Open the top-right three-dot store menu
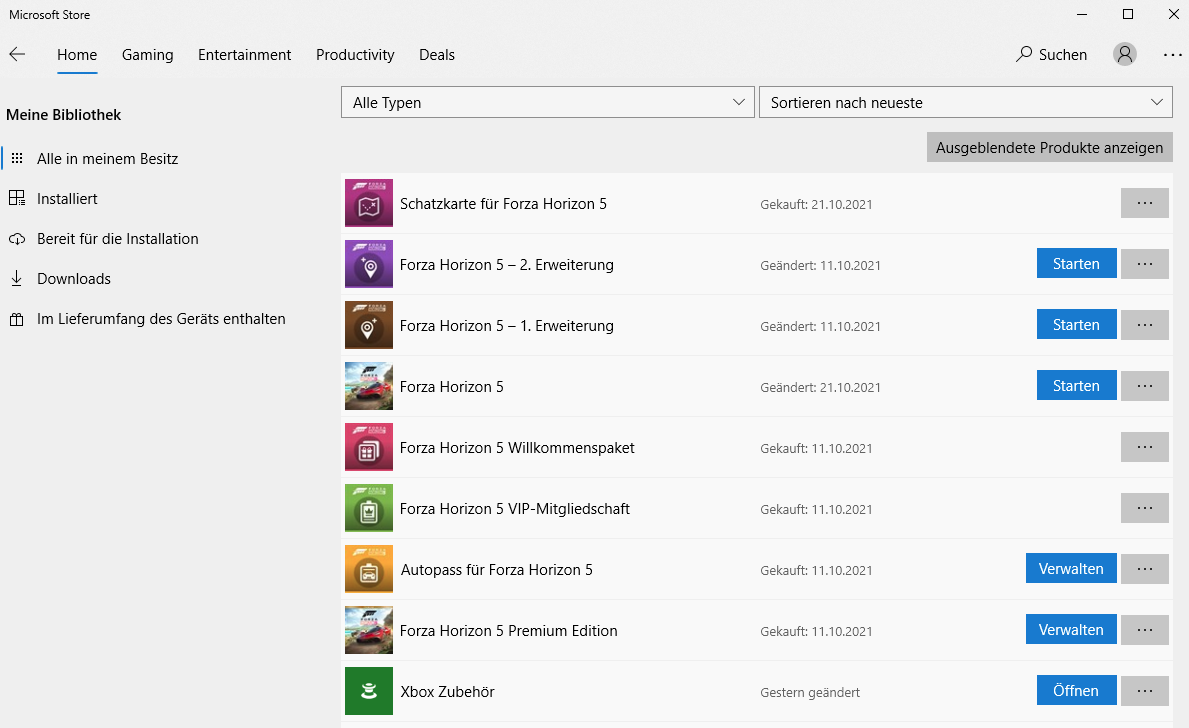 [x=1172, y=55]
